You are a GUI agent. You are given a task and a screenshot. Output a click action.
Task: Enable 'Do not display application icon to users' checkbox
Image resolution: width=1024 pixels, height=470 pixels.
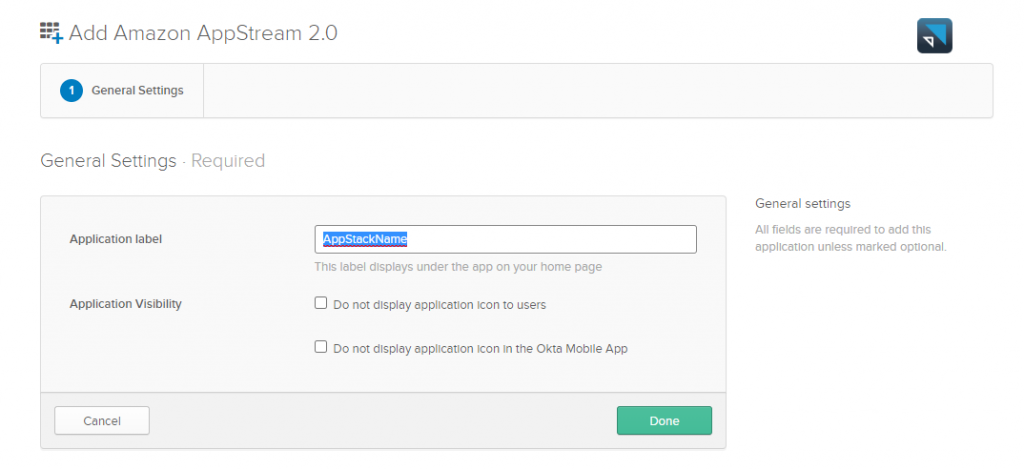pyautogui.click(x=321, y=303)
